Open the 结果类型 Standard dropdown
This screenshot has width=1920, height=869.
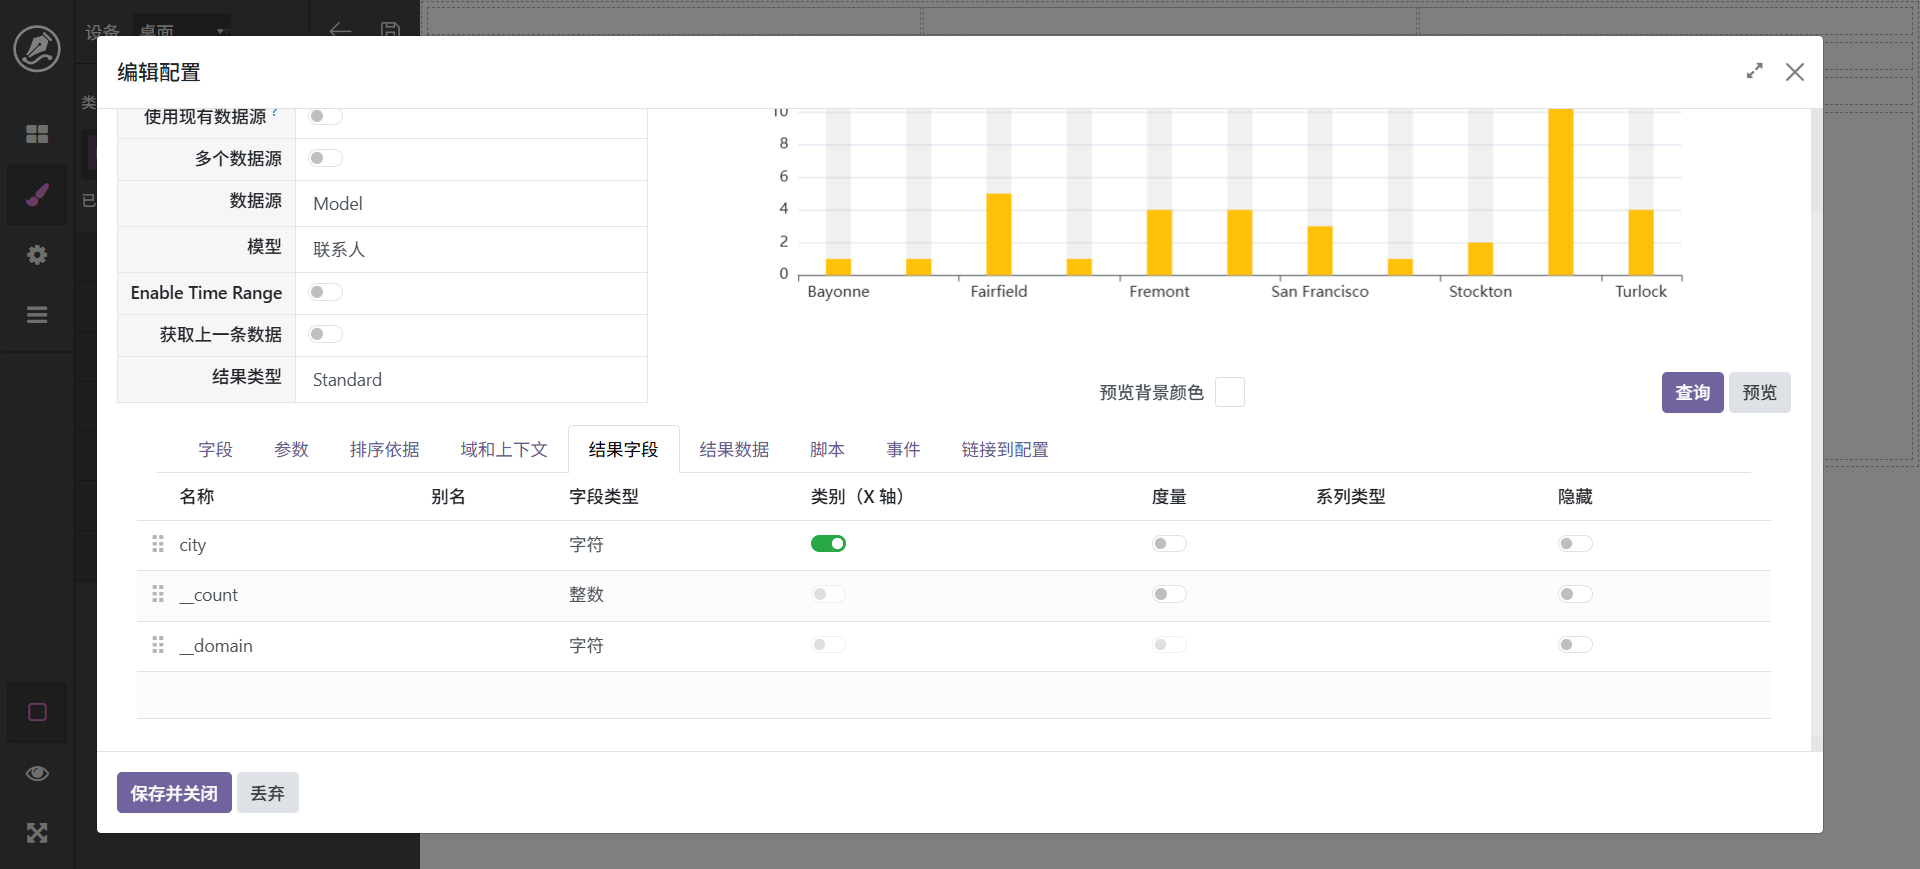coord(470,380)
